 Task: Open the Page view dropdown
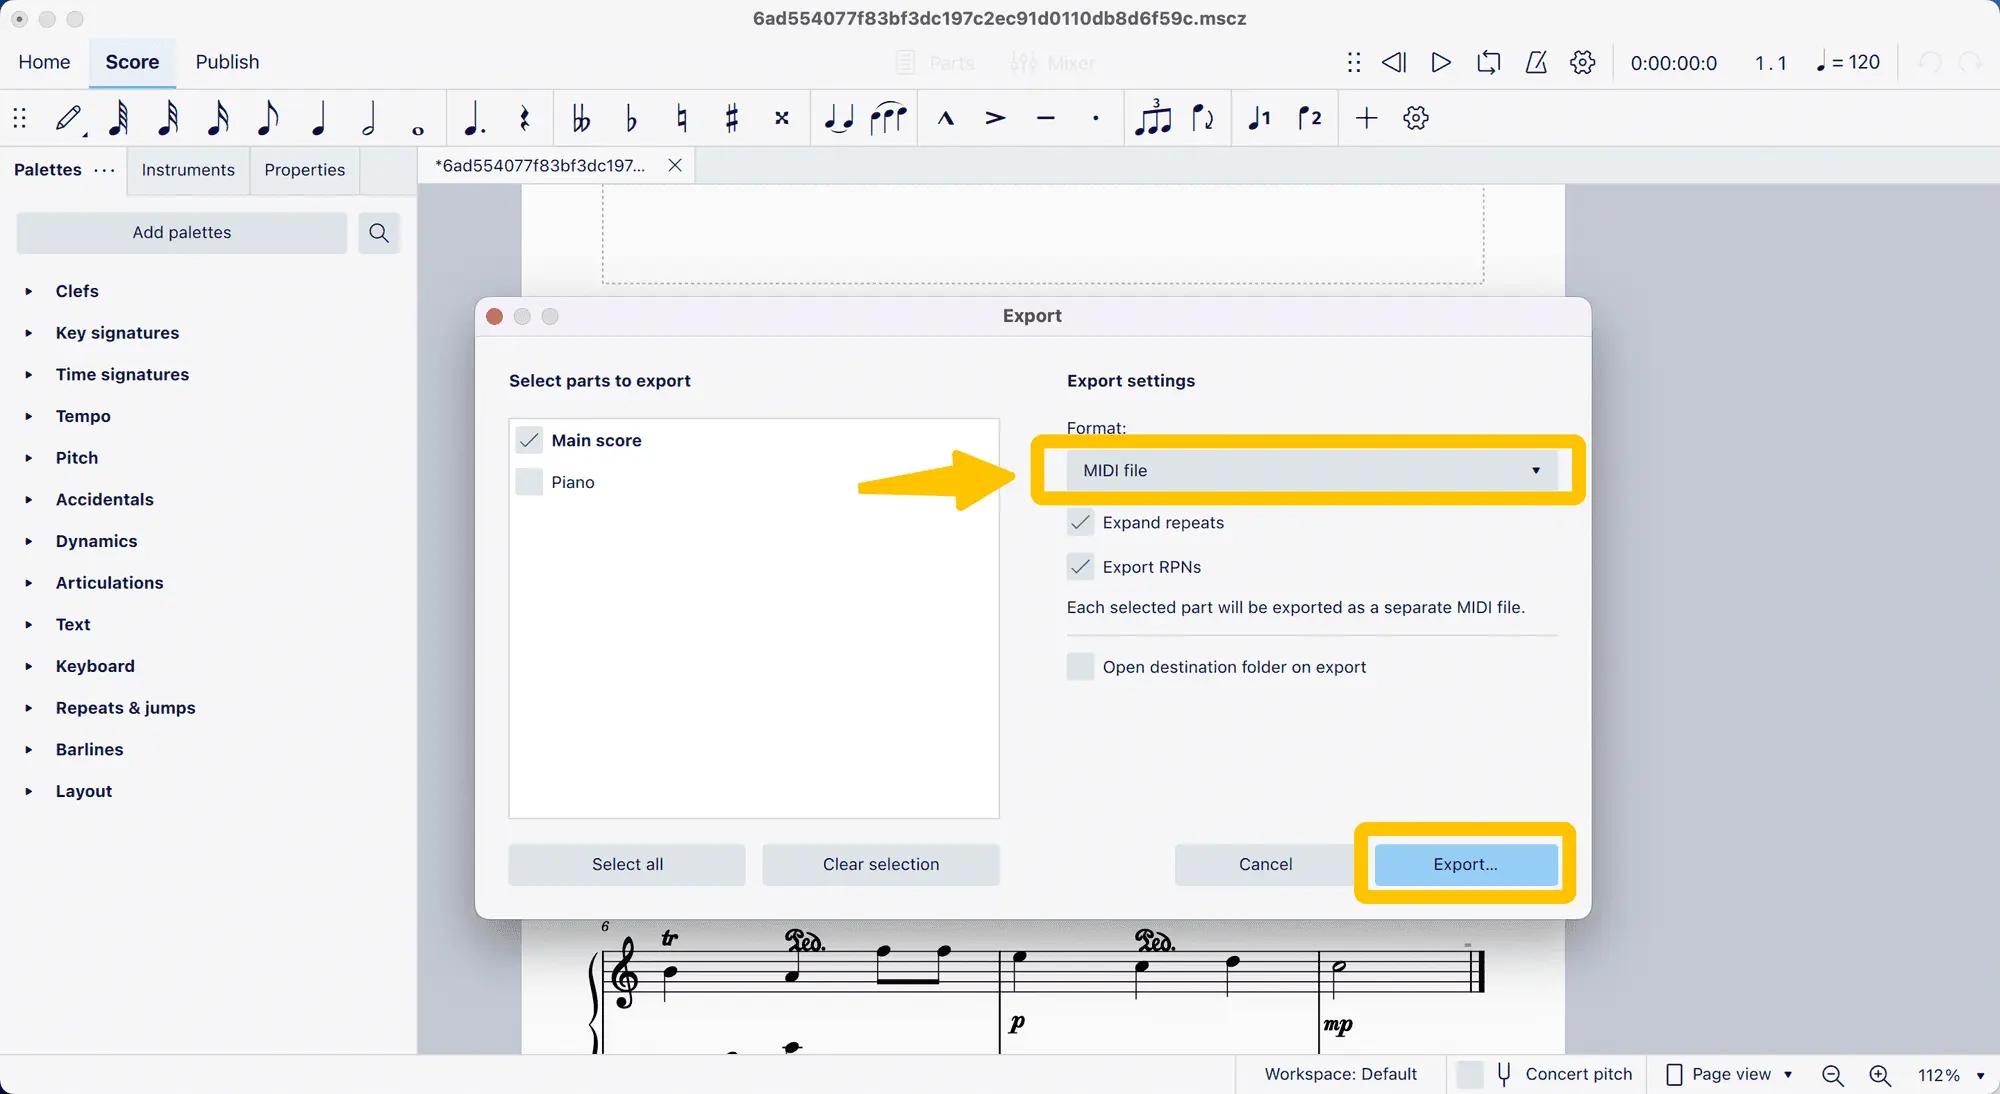[x=1729, y=1074]
